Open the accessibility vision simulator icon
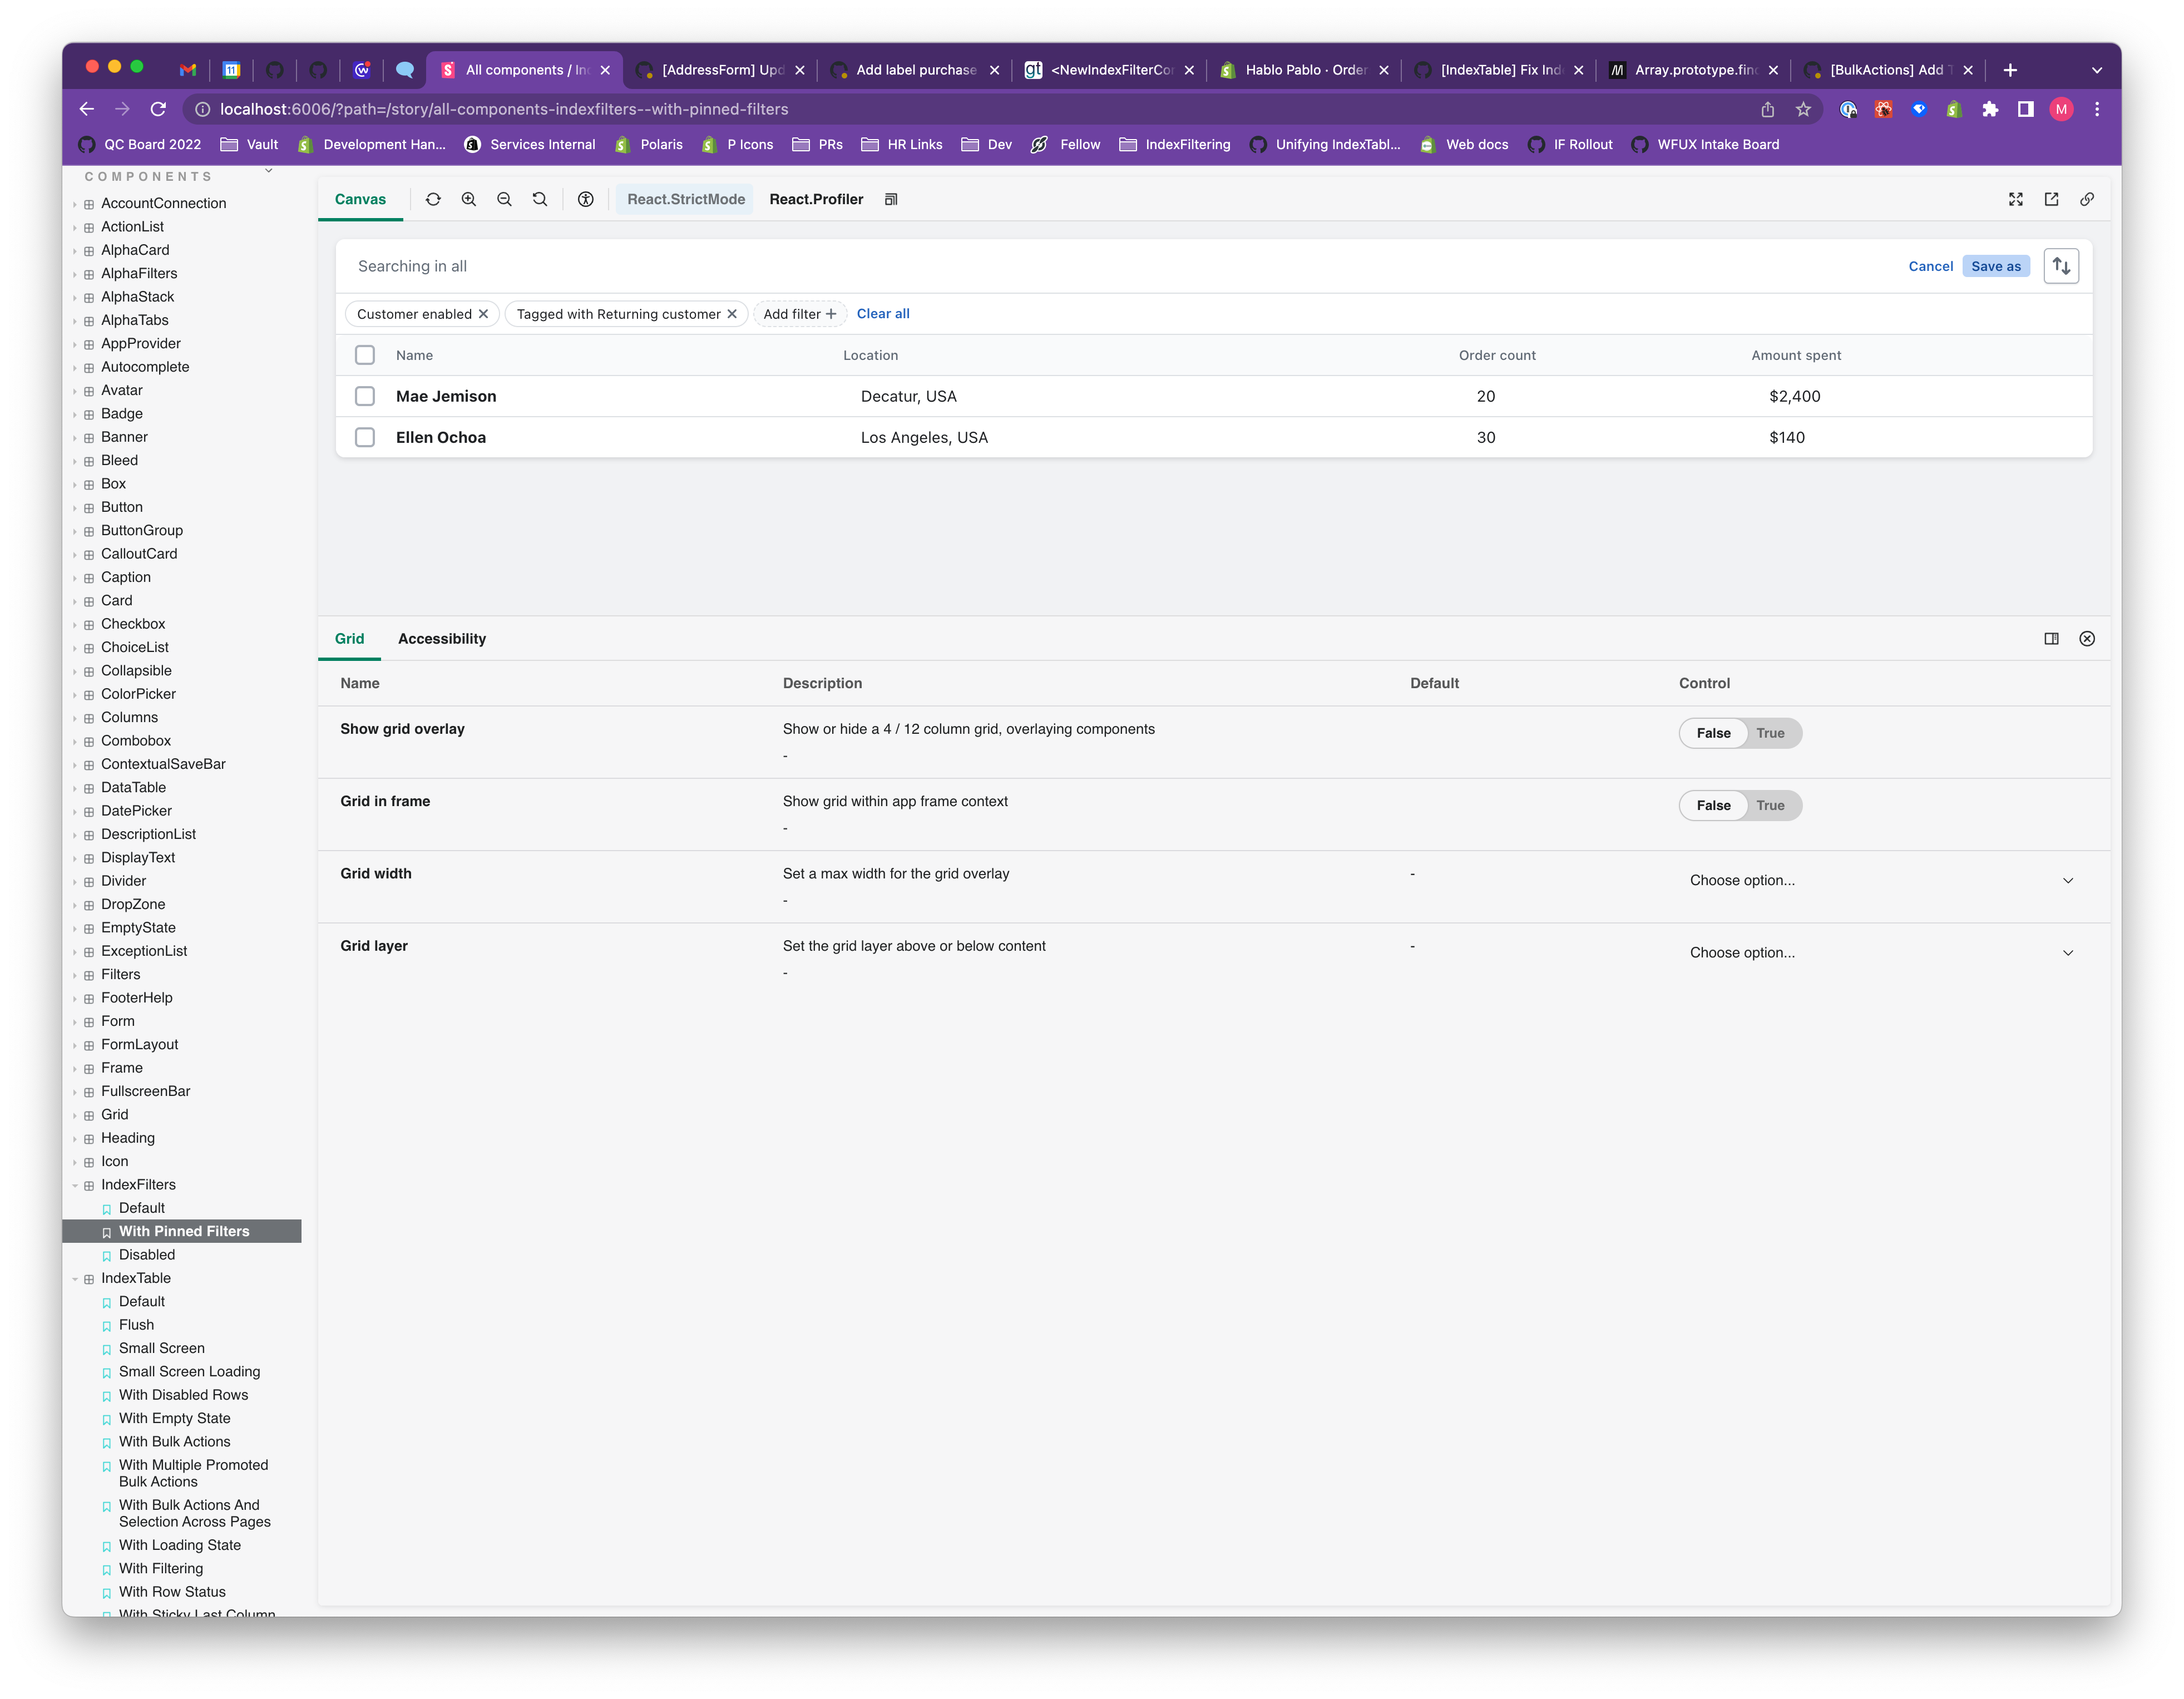The width and height of the screenshot is (2184, 1699). pyautogui.click(x=586, y=199)
